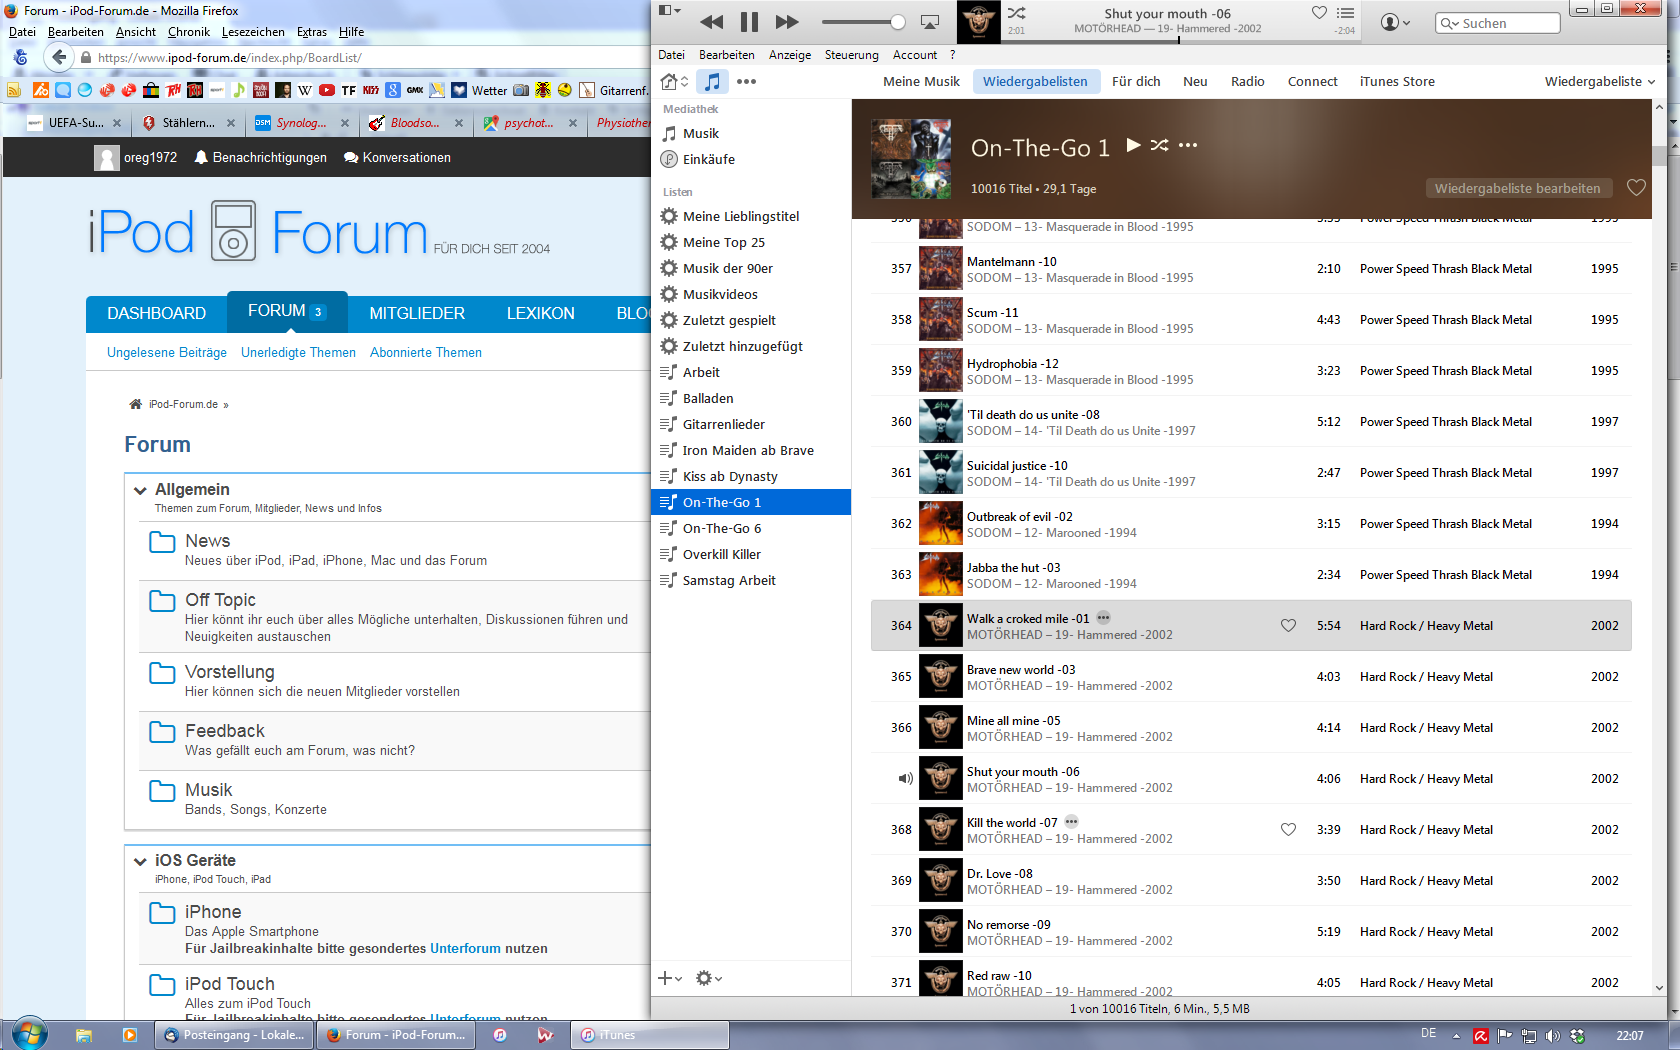Image resolution: width=1680 pixels, height=1050 pixels.
Task: Collapse the iOS Geräte forum category
Action: pyautogui.click(x=141, y=861)
